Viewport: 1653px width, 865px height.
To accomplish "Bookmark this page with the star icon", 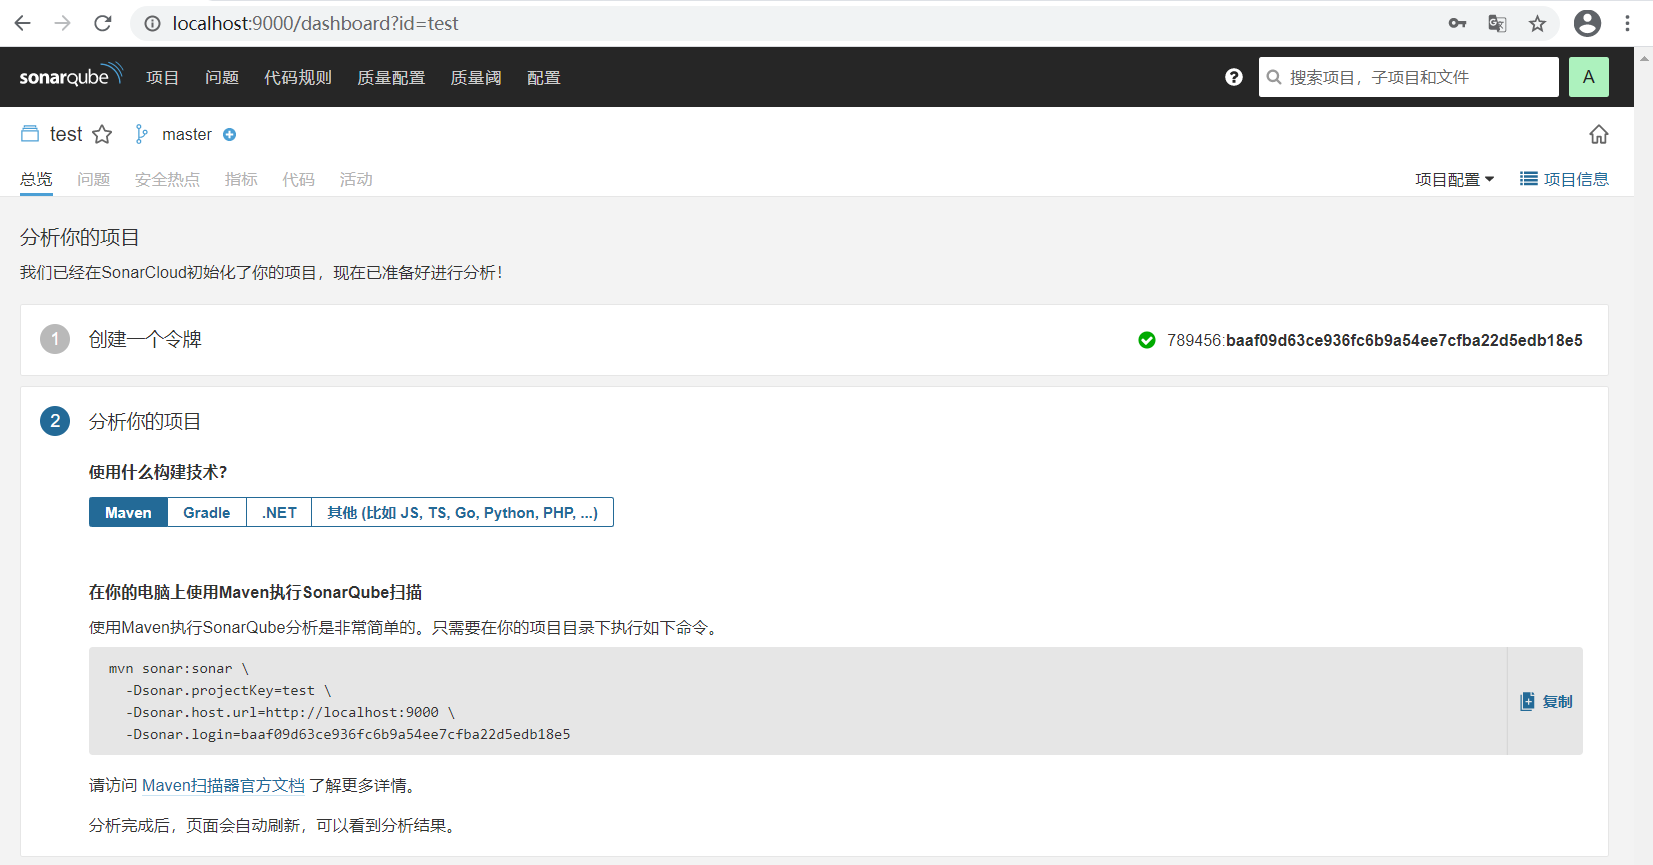I will coord(1537,23).
